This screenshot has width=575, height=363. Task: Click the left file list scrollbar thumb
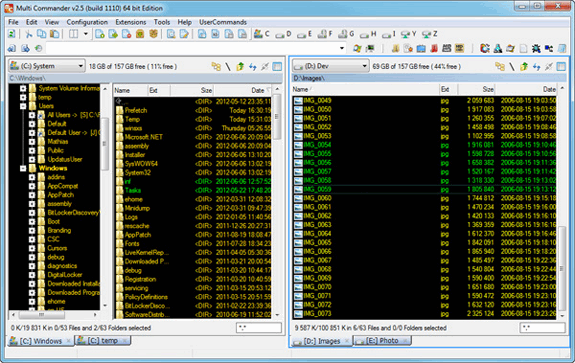click(277, 117)
